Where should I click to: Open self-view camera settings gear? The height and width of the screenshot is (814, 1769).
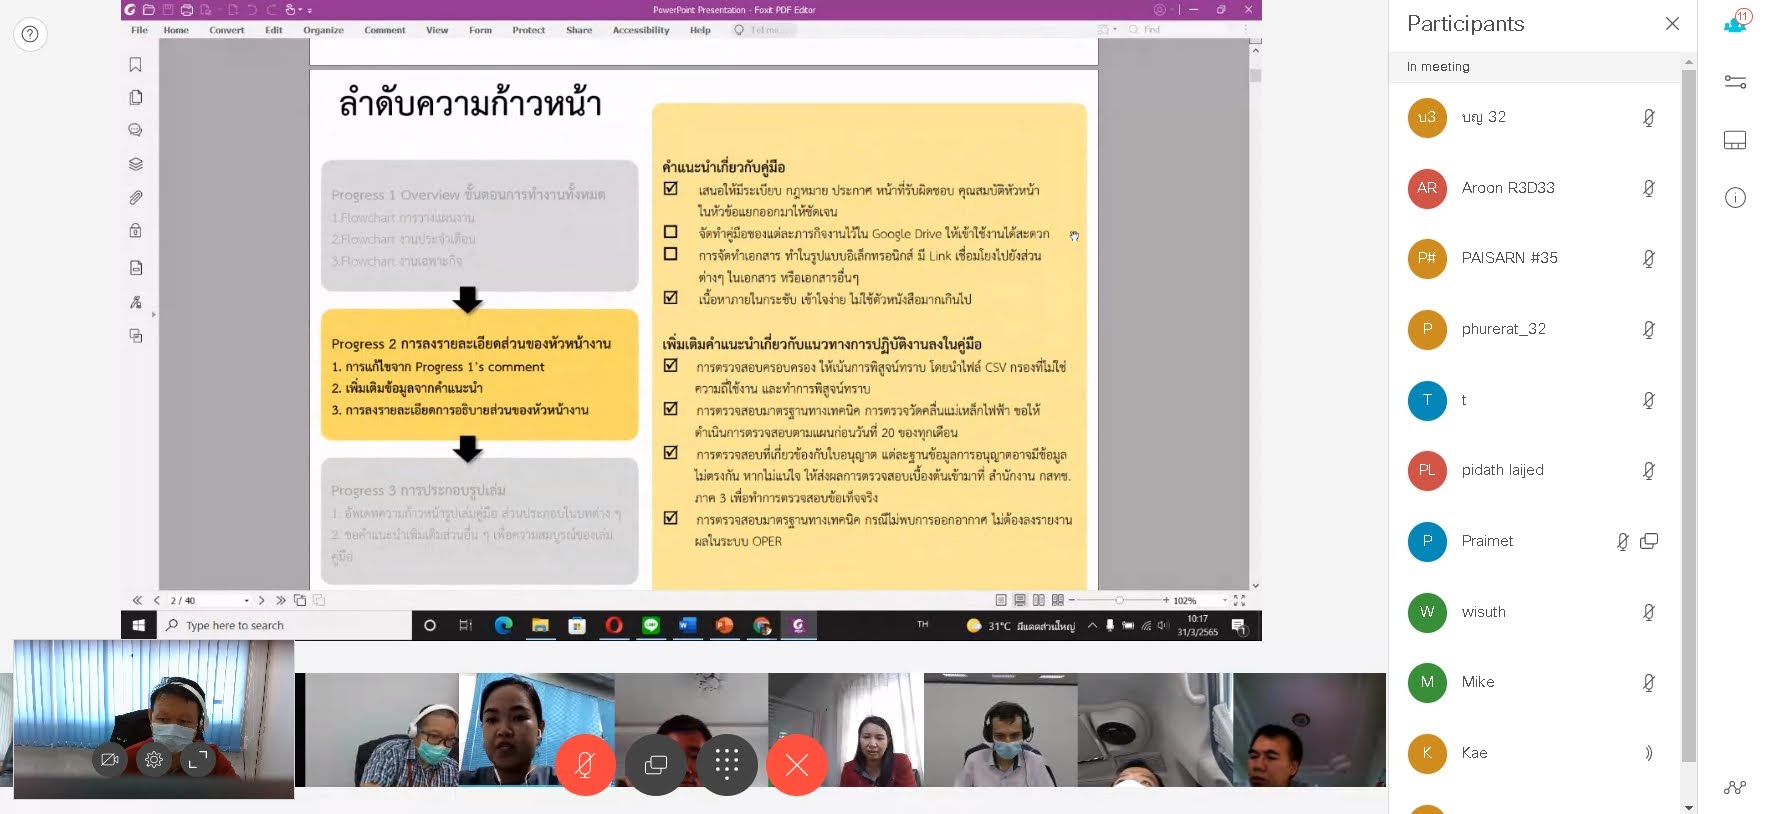[x=154, y=760]
